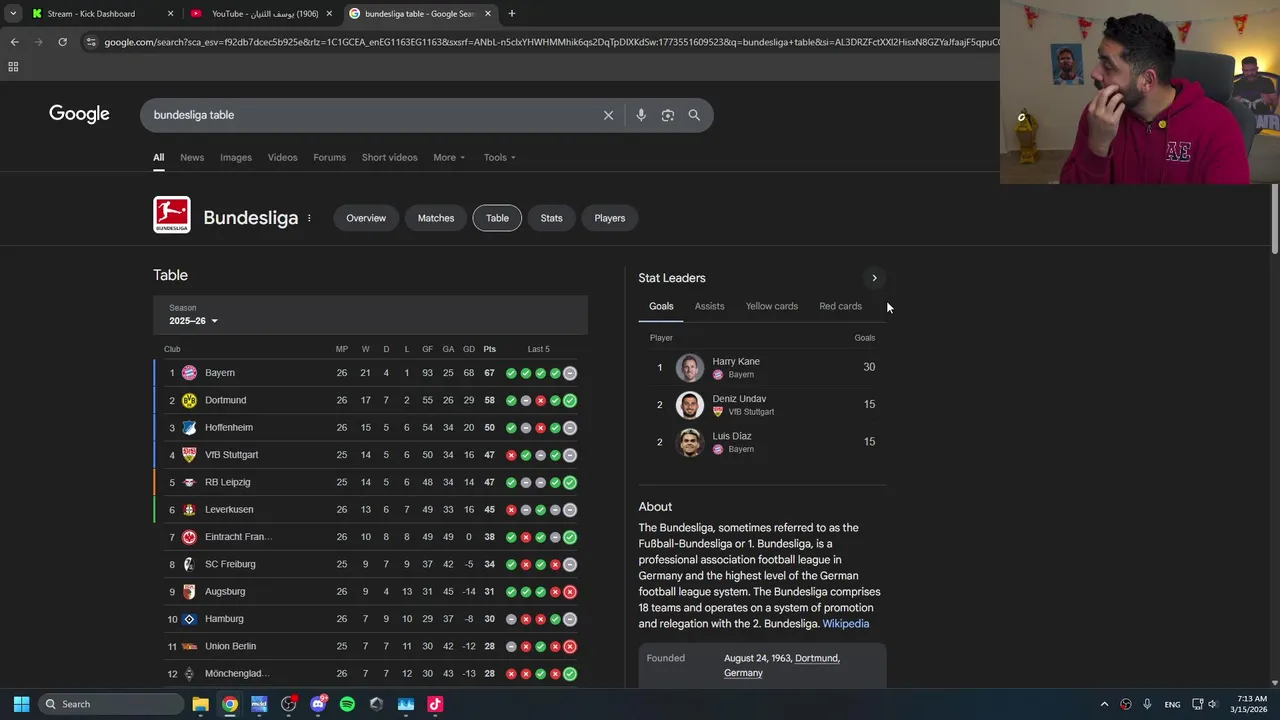1280x720 pixels.
Task: Open Discord from taskbar
Action: 318,704
